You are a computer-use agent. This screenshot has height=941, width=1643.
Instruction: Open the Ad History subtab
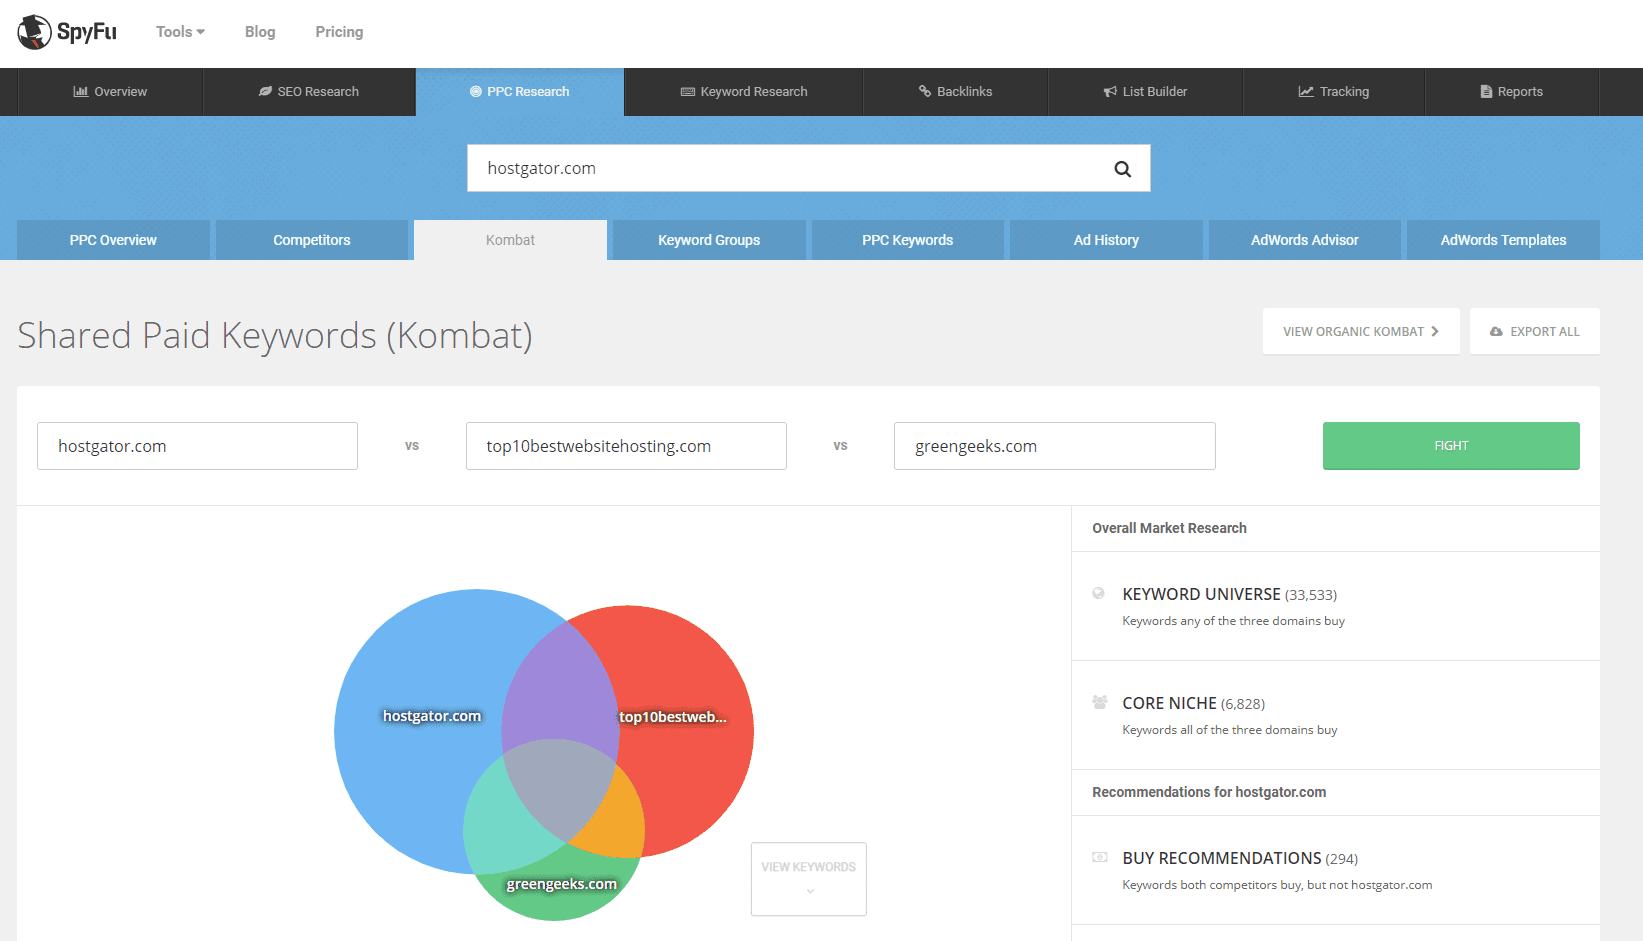pos(1106,240)
